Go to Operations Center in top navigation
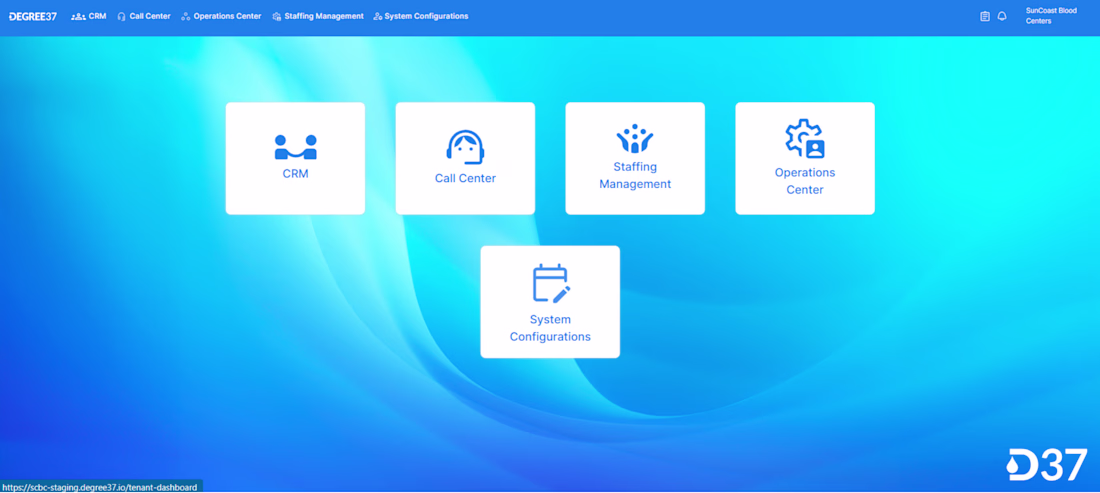The height and width of the screenshot is (493, 1100). pos(221,16)
